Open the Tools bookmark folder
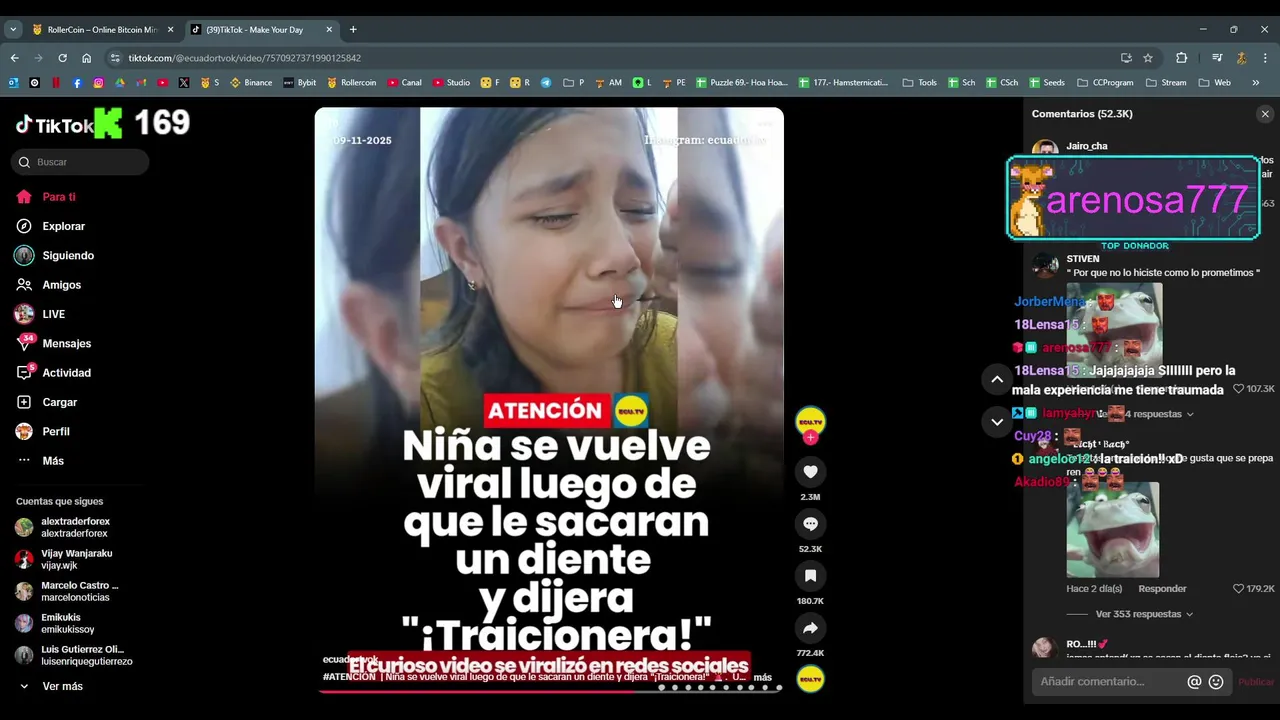The width and height of the screenshot is (1280, 720). [920, 83]
